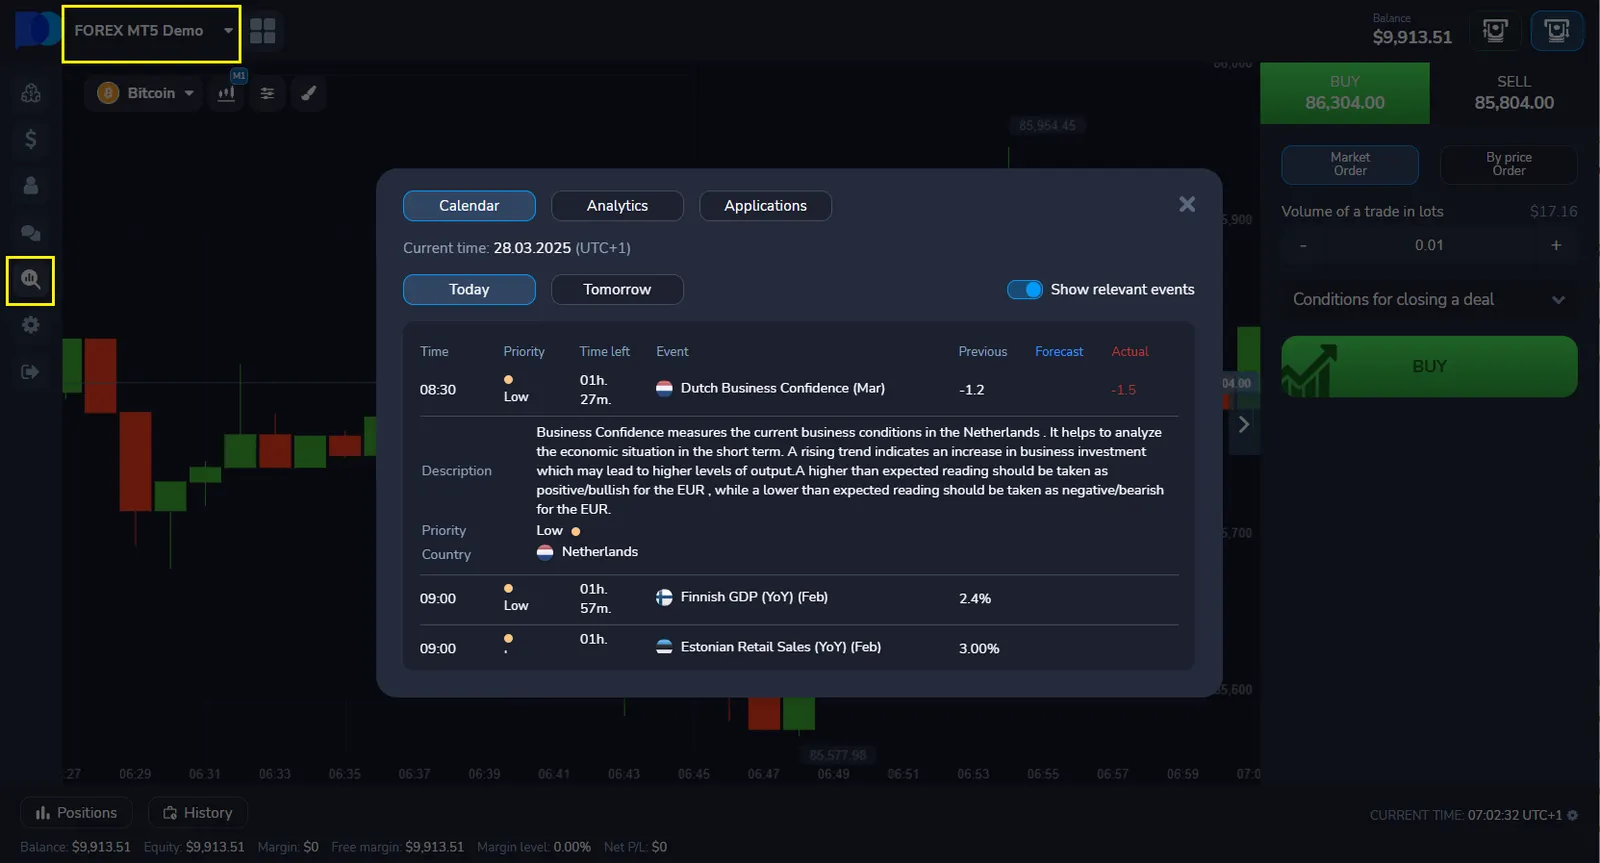
Task: Open the Bitcoin asset dropdown
Action: (x=147, y=93)
